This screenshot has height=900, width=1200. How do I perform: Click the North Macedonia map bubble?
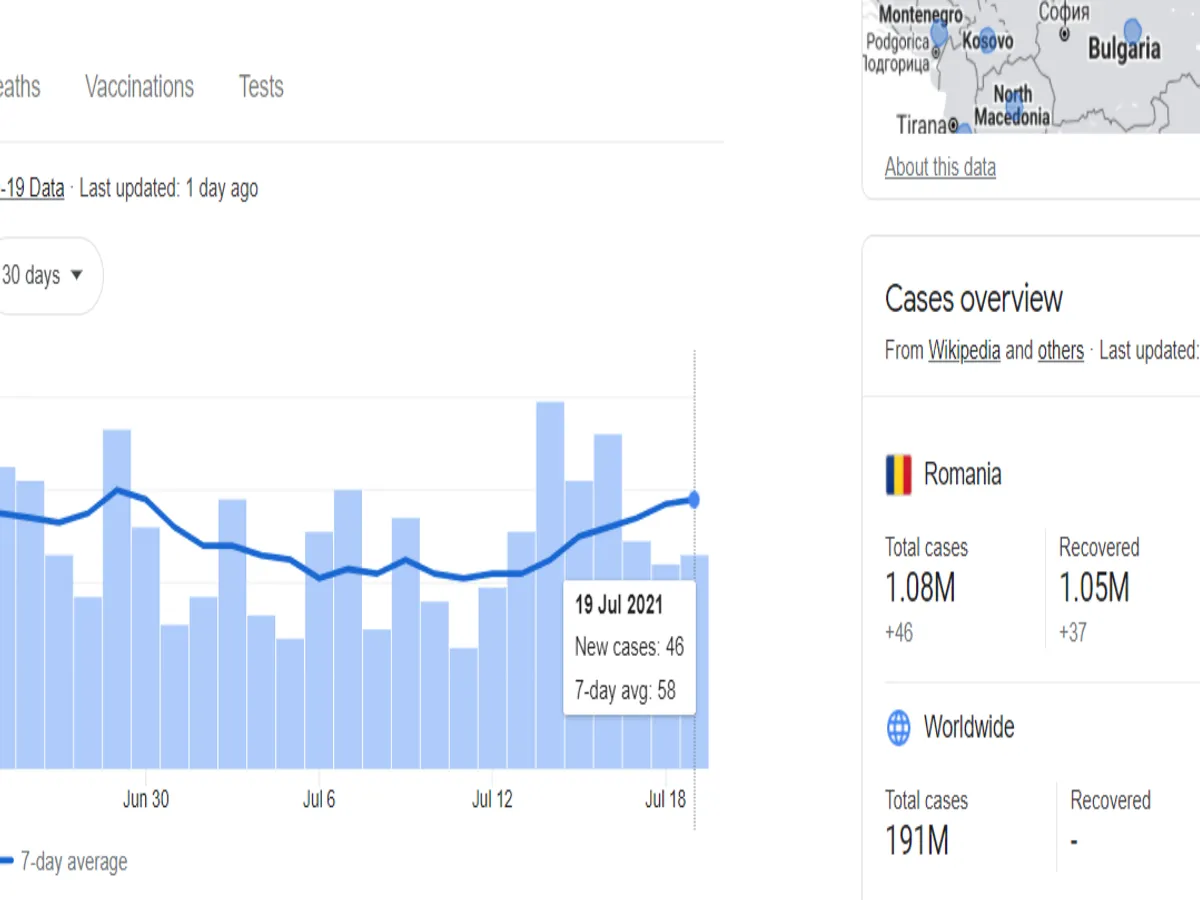click(1013, 95)
